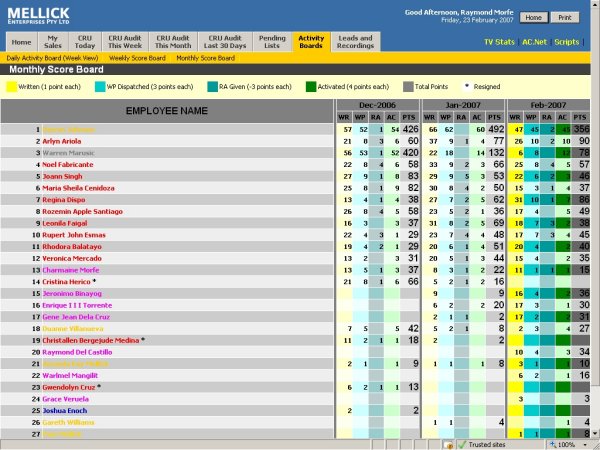This screenshot has height=450, width=600.
Task: Click the EMPLOYEE NAME column header
Action: pos(167,111)
